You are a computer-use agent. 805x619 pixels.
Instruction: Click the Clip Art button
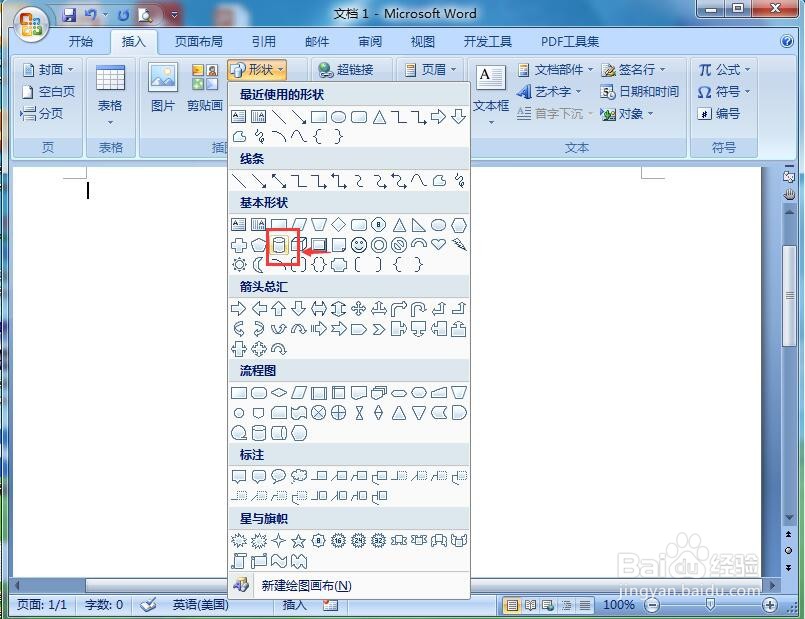point(205,87)
